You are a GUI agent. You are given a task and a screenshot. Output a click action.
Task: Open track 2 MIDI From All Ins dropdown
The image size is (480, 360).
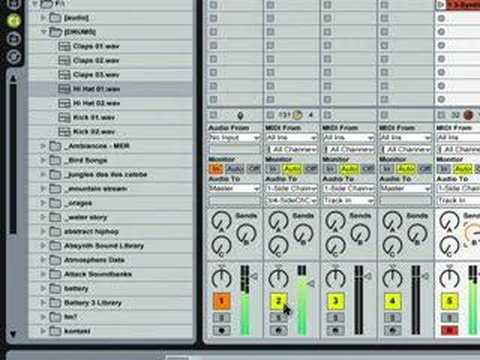click(x=291, y=137)
